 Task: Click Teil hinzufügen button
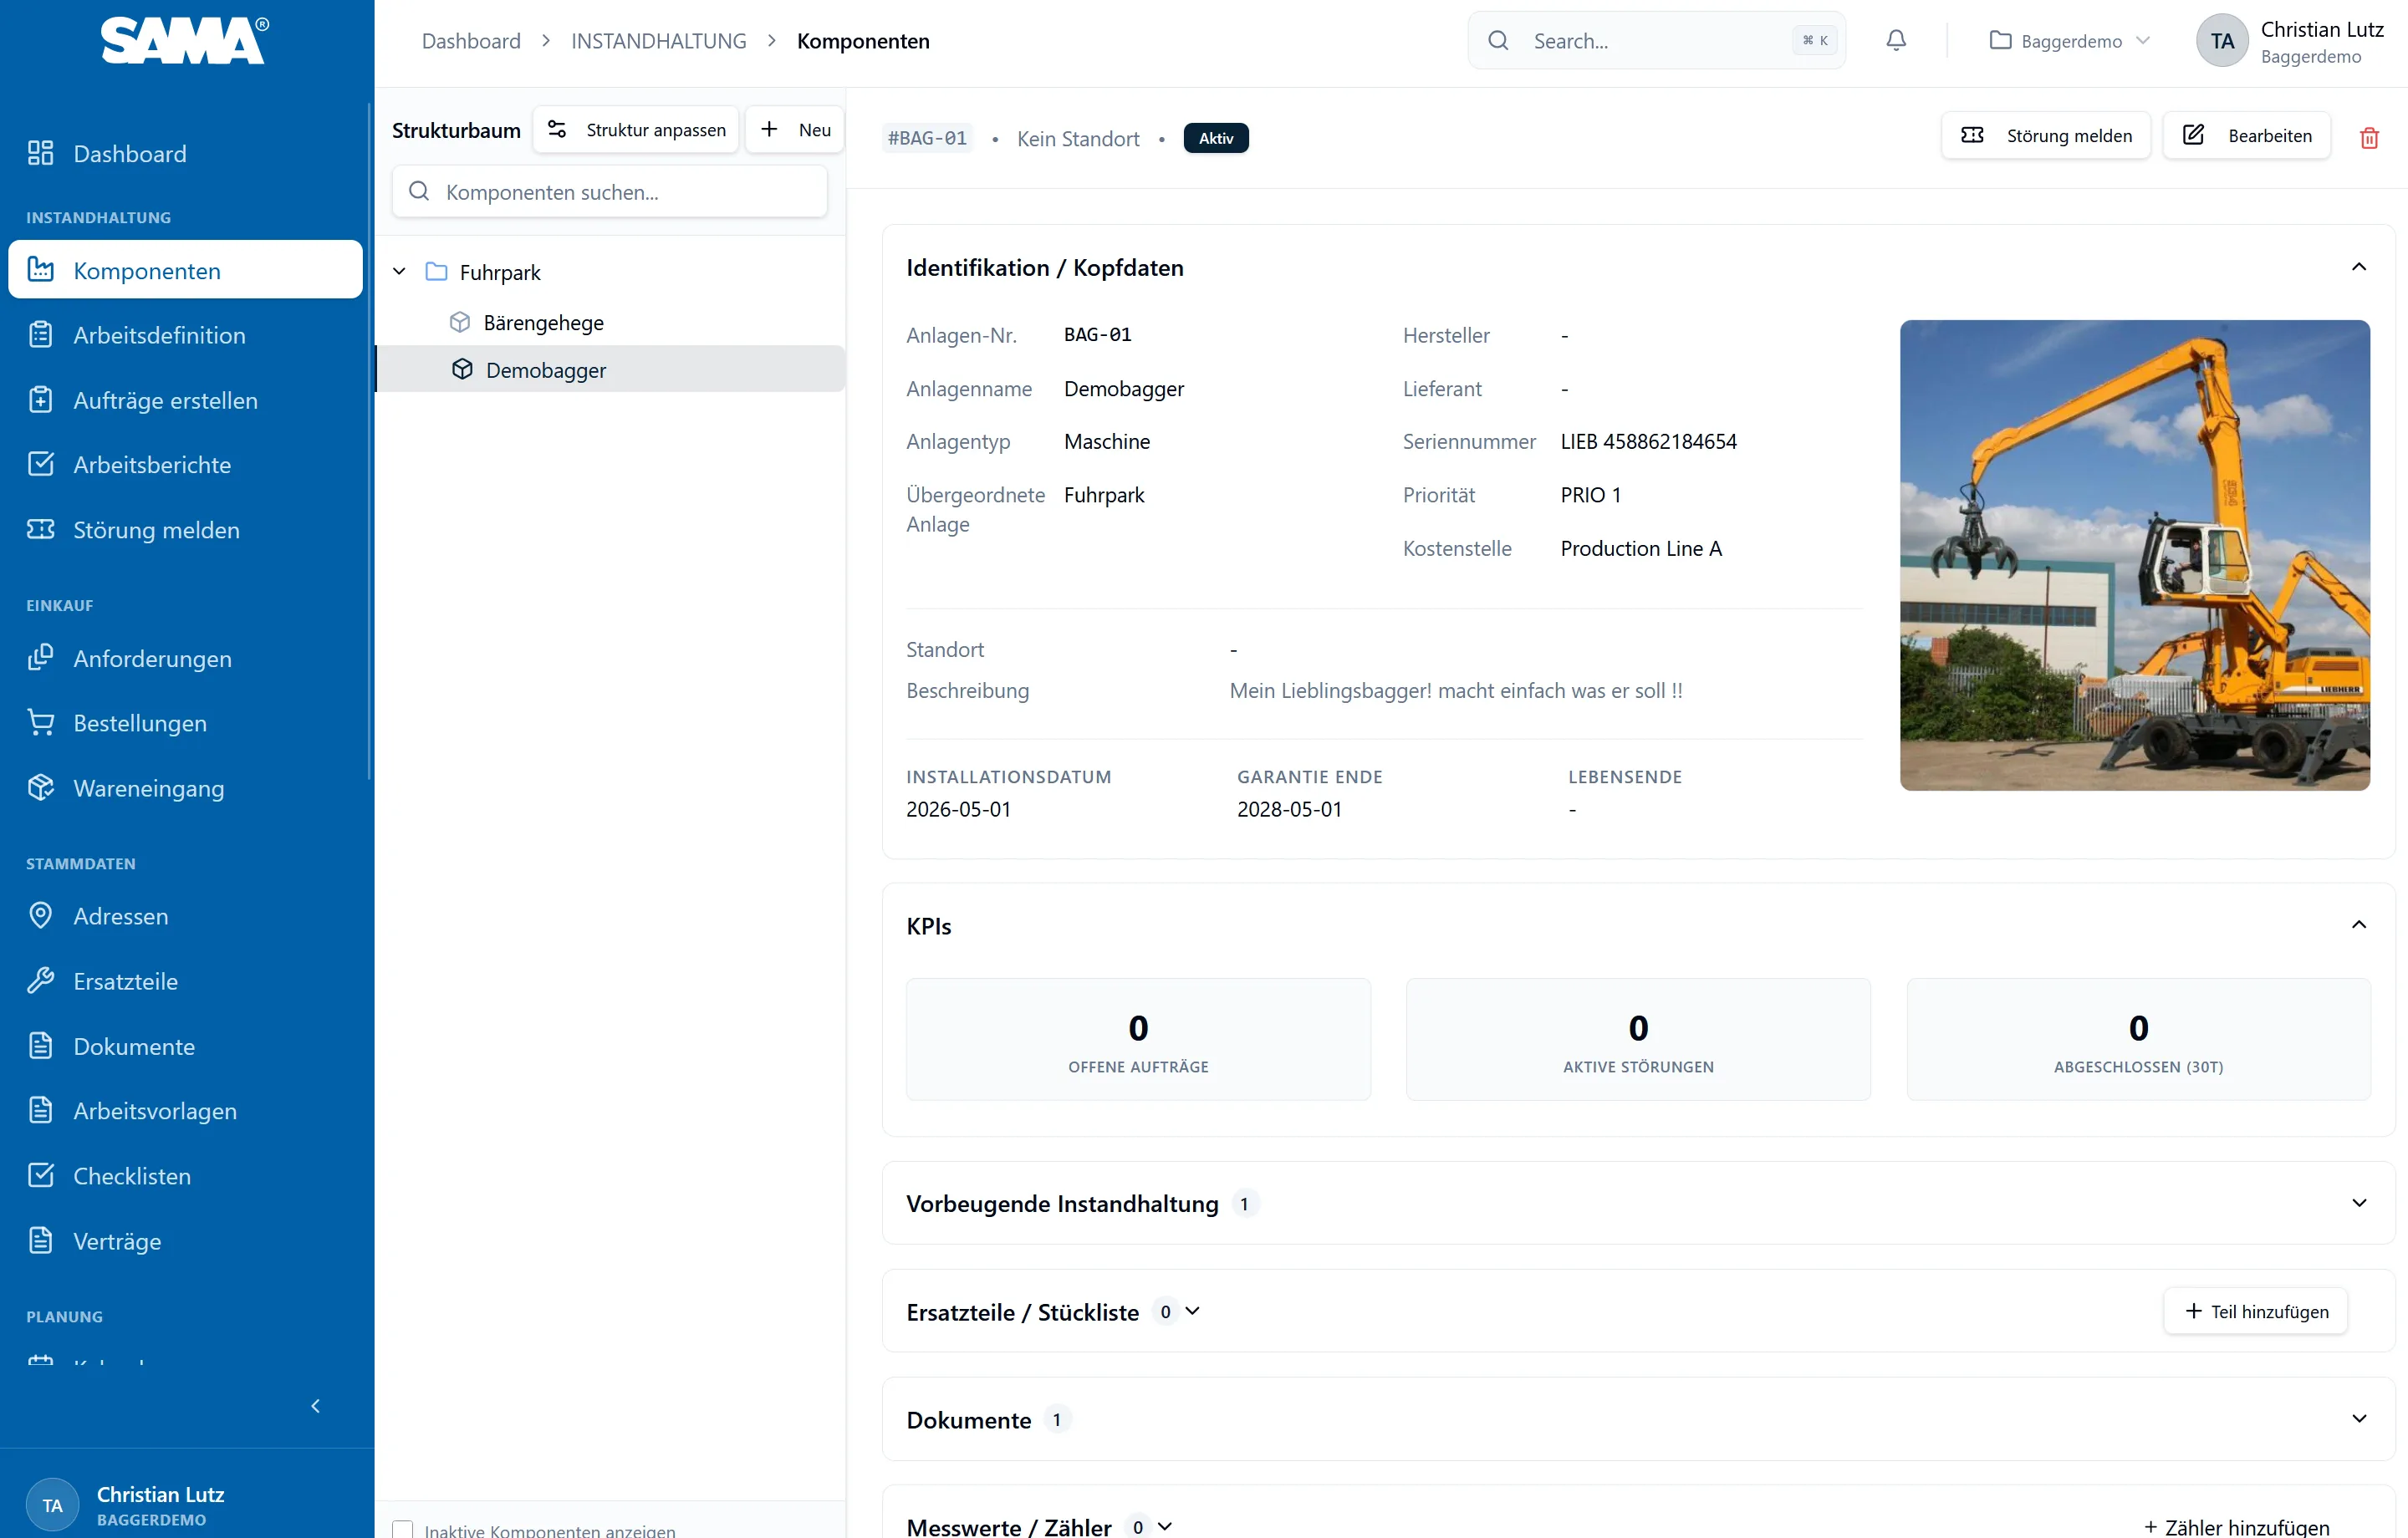pyautogui.click(x=2256, y=1311)
